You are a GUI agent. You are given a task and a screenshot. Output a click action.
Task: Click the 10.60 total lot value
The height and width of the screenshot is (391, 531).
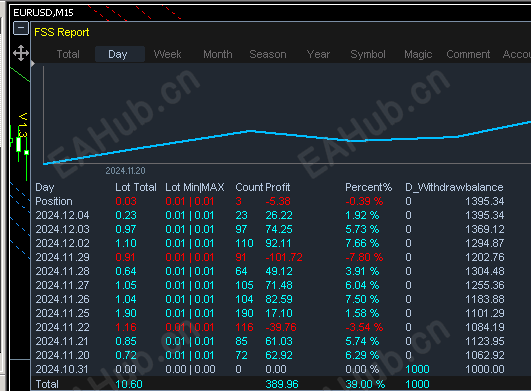(x=129, y=384)
